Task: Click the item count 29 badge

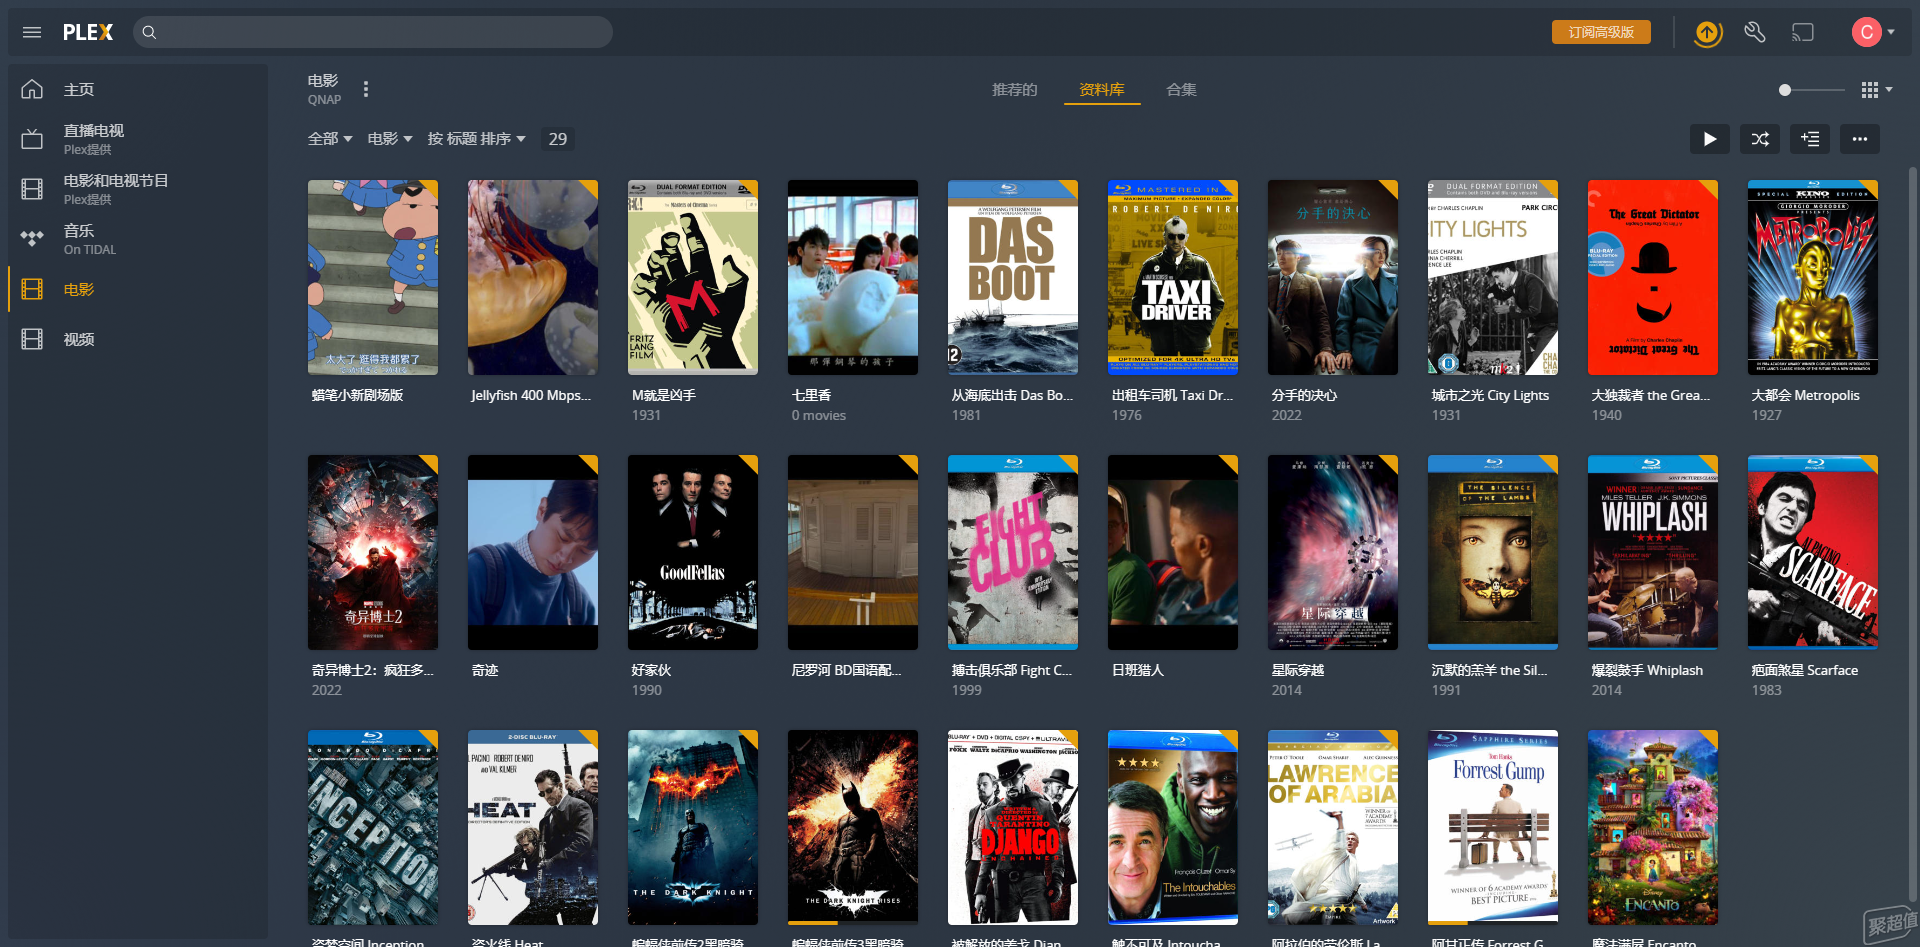Action: click(x=558, y=139)
